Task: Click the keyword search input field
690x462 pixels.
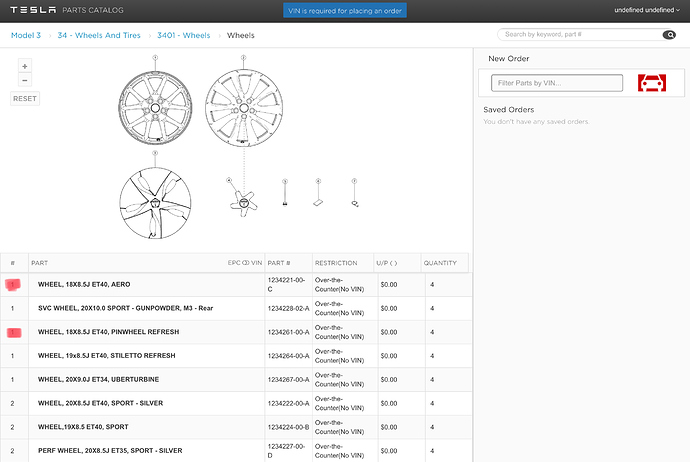Action: coord(580,34)
